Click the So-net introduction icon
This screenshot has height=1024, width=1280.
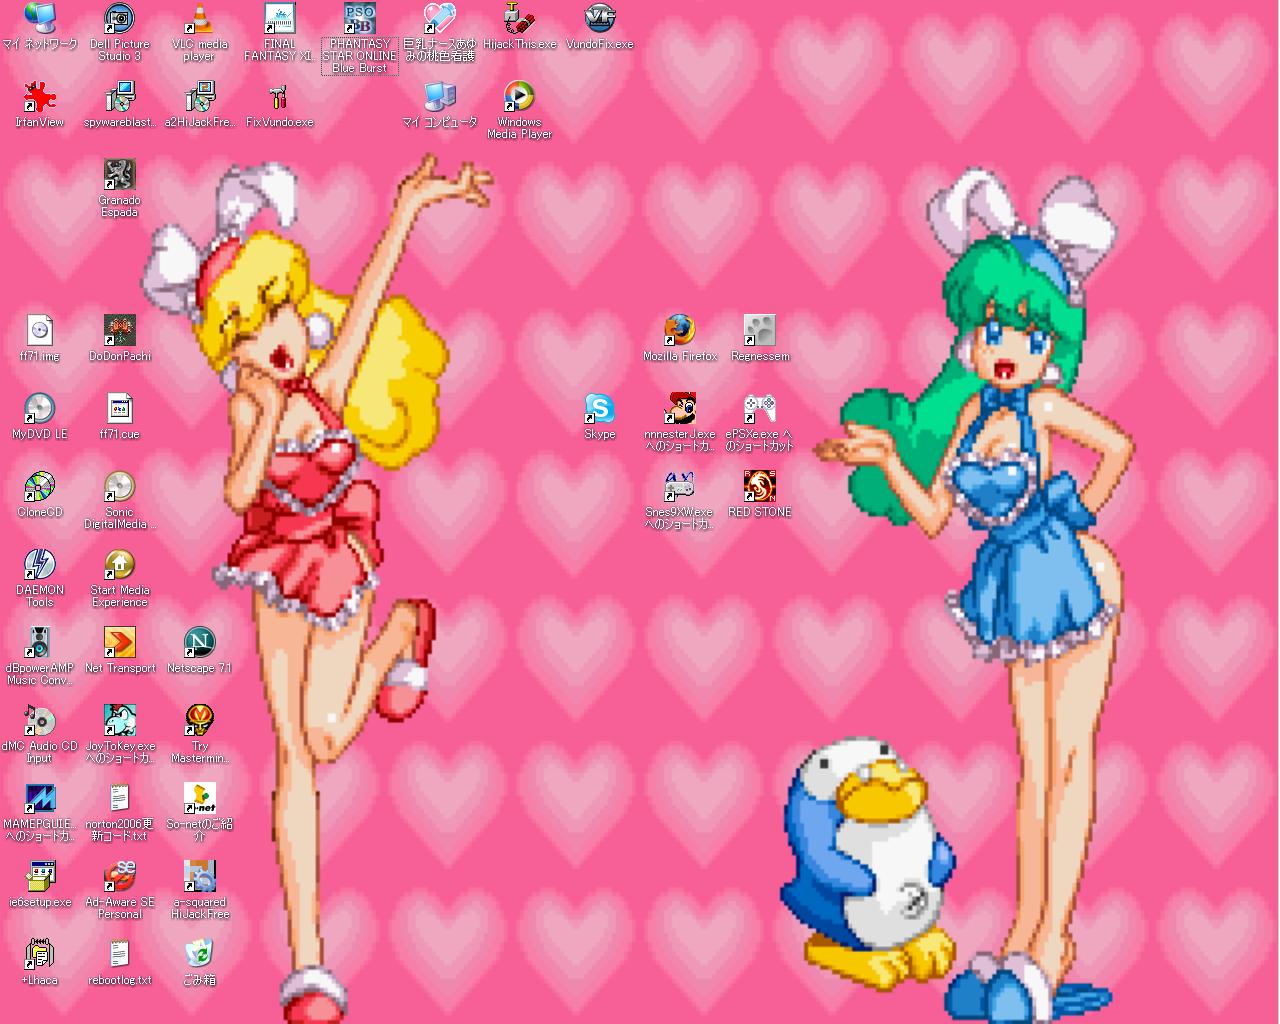(200, 798)
